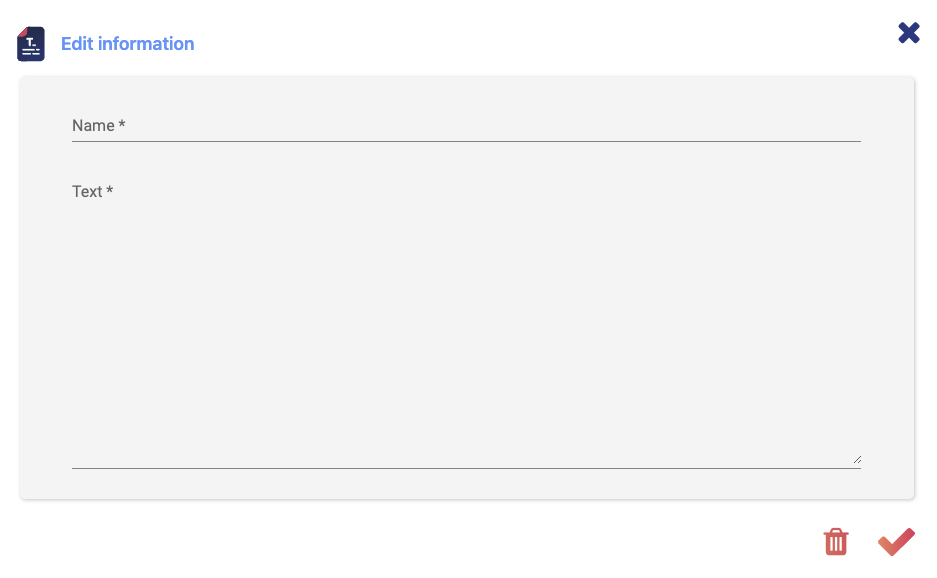Click the underline beneath the Name field
The height and width of the screenshot is (578, 937).
[x=466, y=141]
